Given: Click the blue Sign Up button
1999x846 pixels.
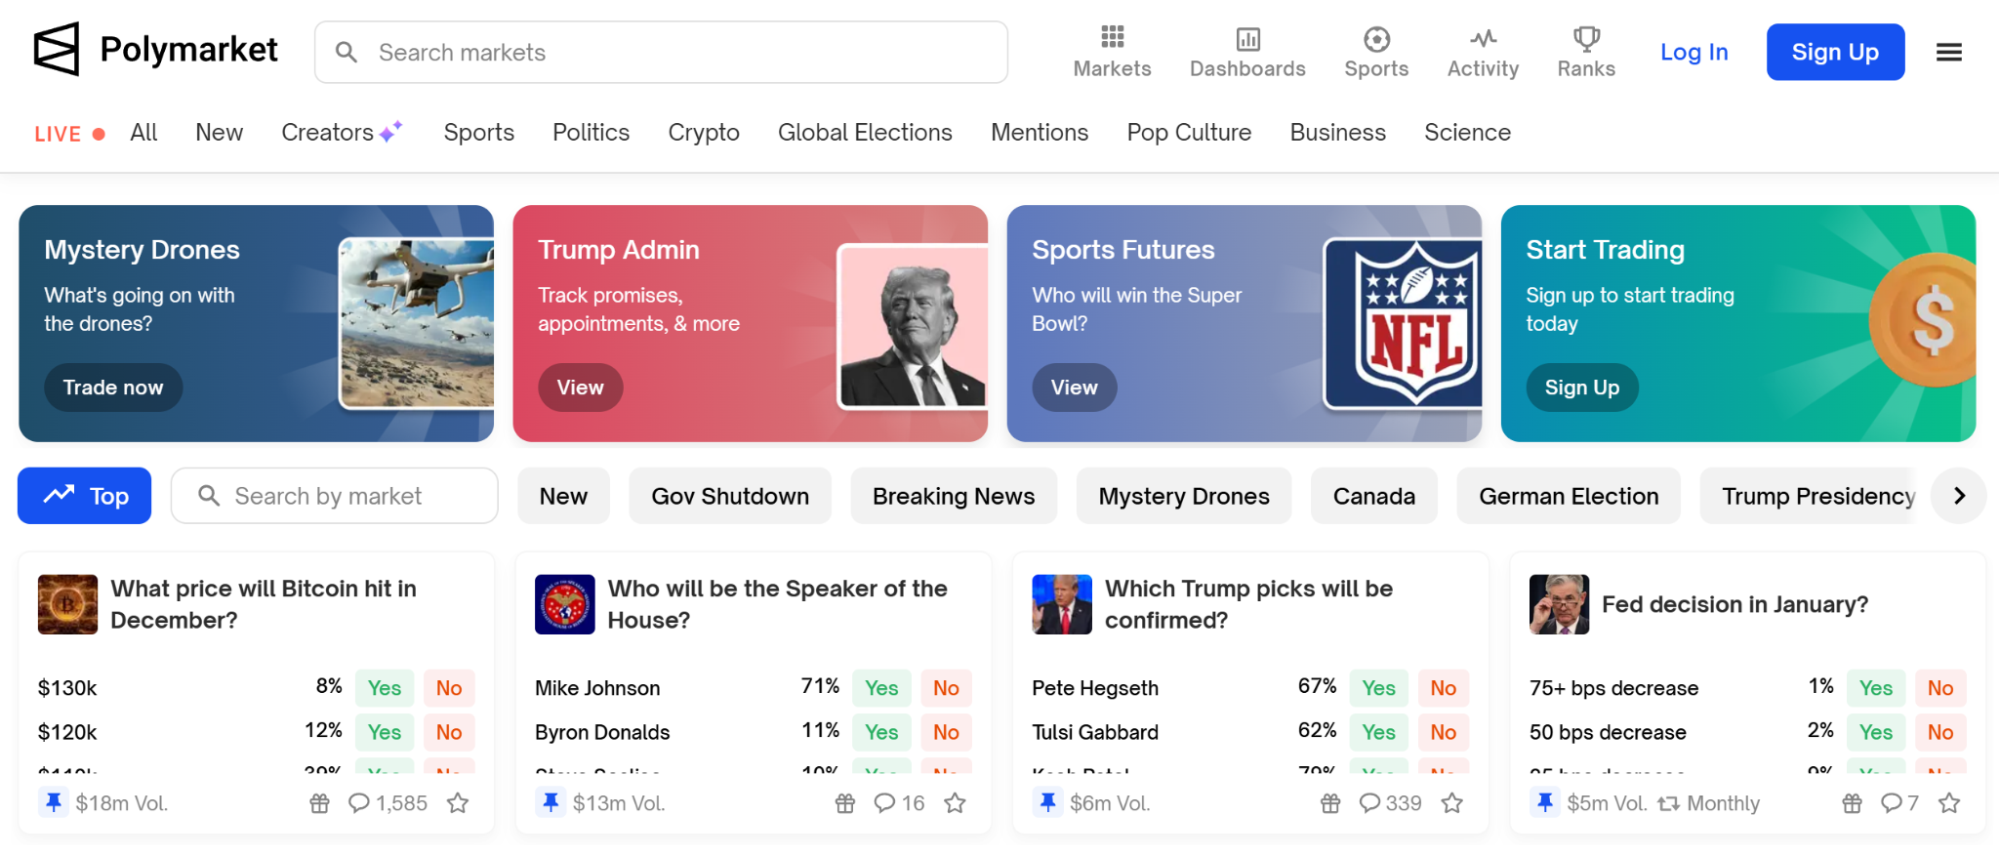Looking at the screenshot, I should (x=1834, y=52).
